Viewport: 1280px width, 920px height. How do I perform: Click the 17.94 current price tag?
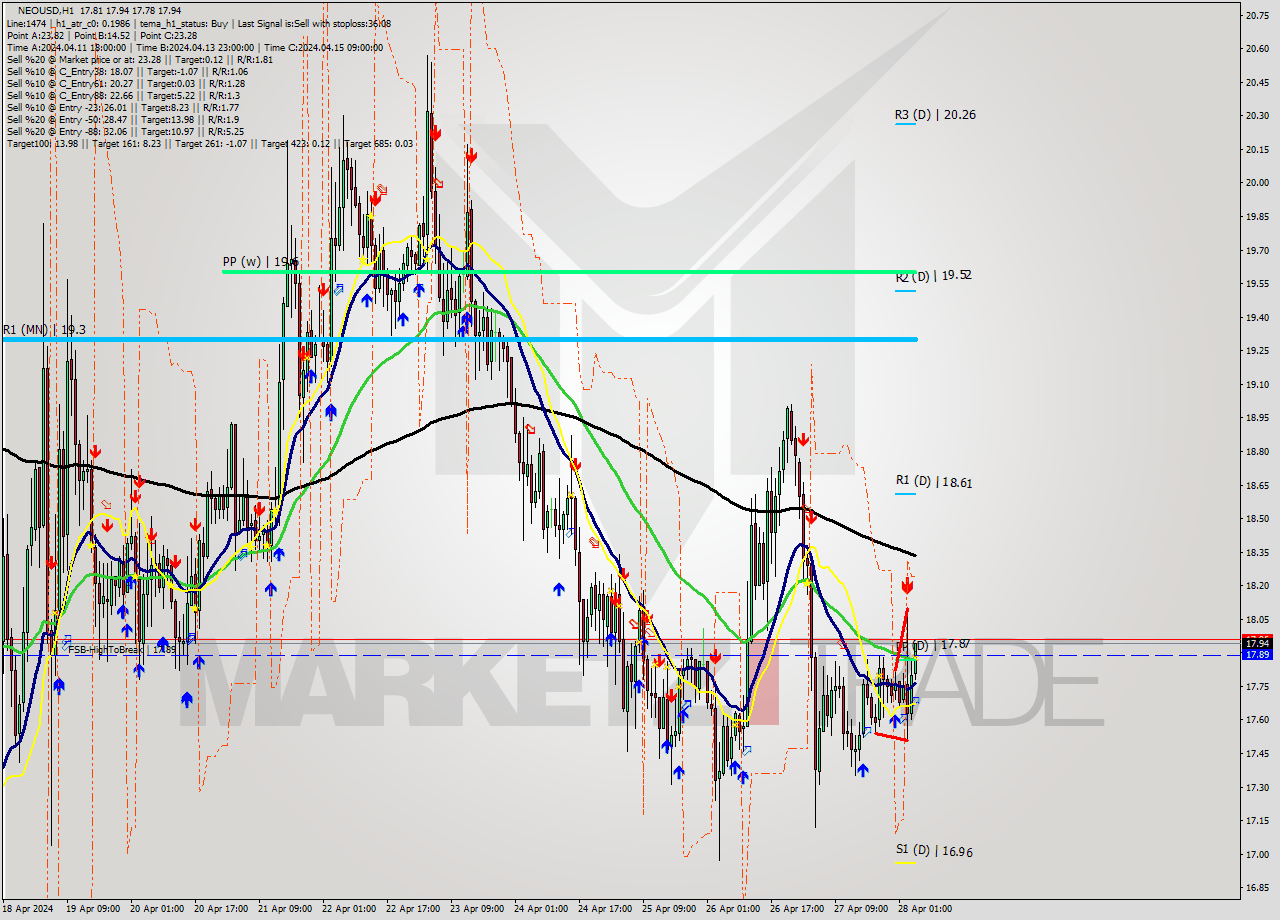1256,642
